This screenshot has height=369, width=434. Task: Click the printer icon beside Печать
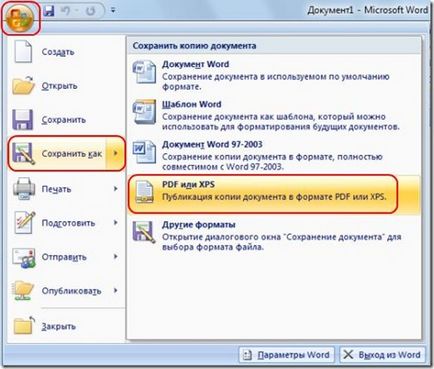pyautogui.click(x=24, y=189)
